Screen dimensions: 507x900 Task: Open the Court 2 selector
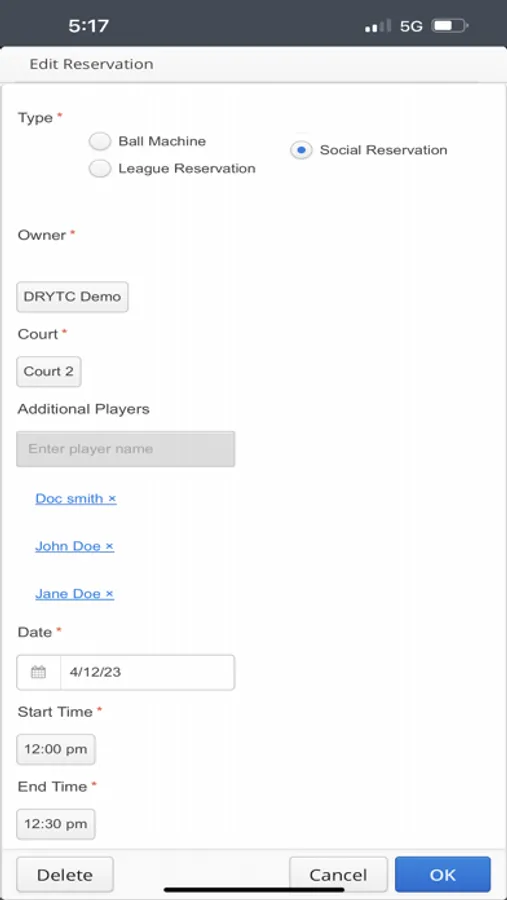point(49,371)
